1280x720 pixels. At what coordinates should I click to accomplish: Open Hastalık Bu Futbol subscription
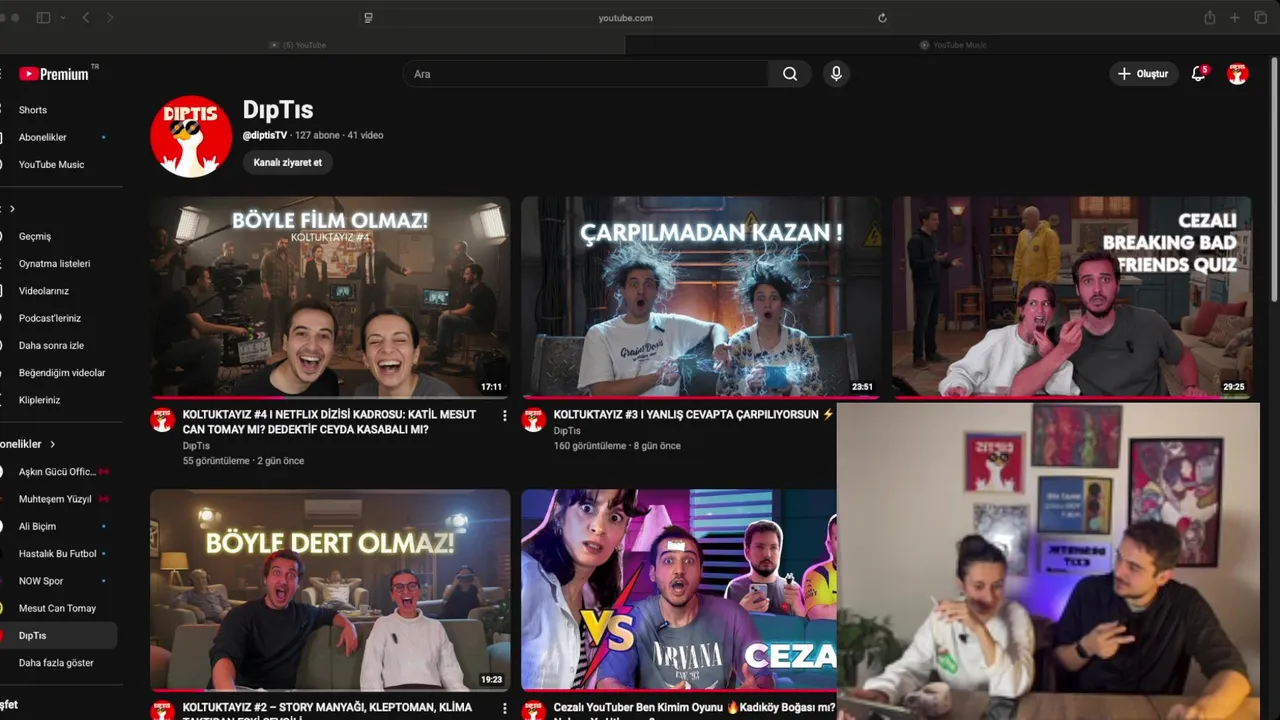(x=58, y=553)
